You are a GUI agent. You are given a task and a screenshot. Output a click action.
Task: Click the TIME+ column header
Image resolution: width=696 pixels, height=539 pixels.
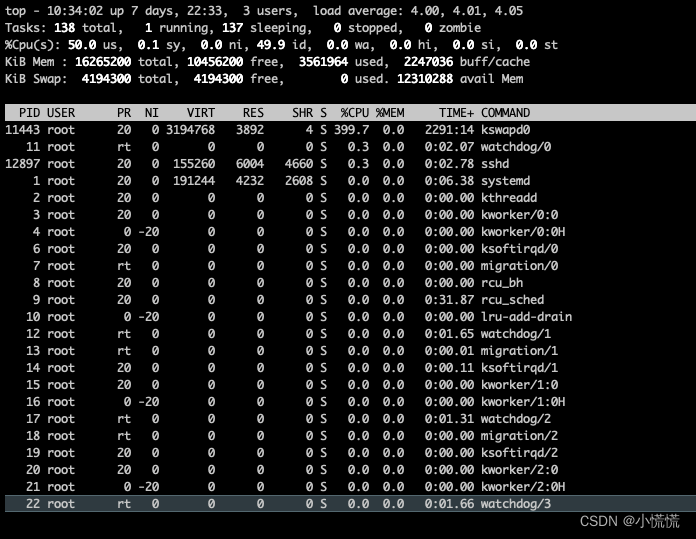coord(456,113)
